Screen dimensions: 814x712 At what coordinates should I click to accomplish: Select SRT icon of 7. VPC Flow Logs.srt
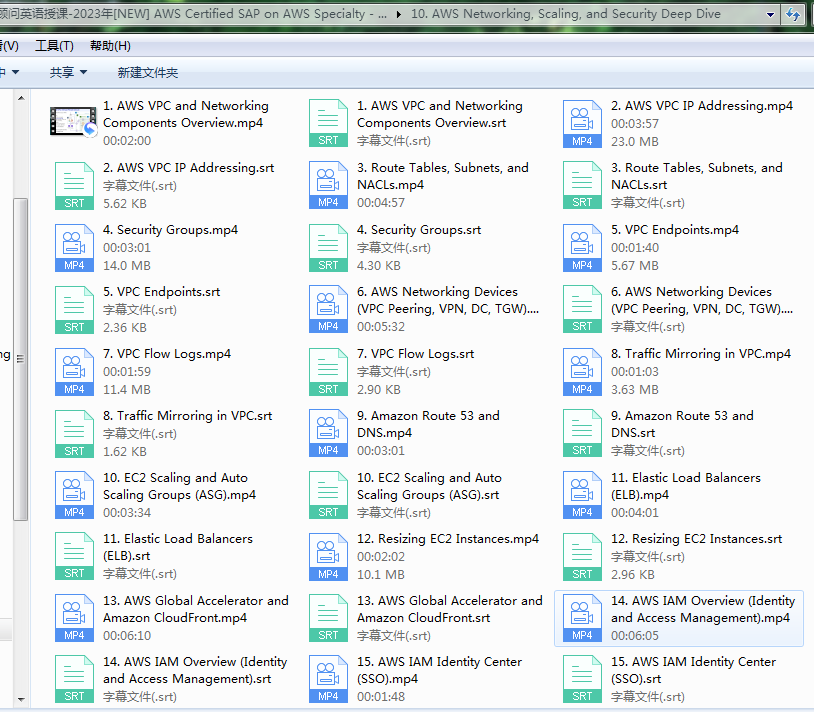tap(328, 372)
